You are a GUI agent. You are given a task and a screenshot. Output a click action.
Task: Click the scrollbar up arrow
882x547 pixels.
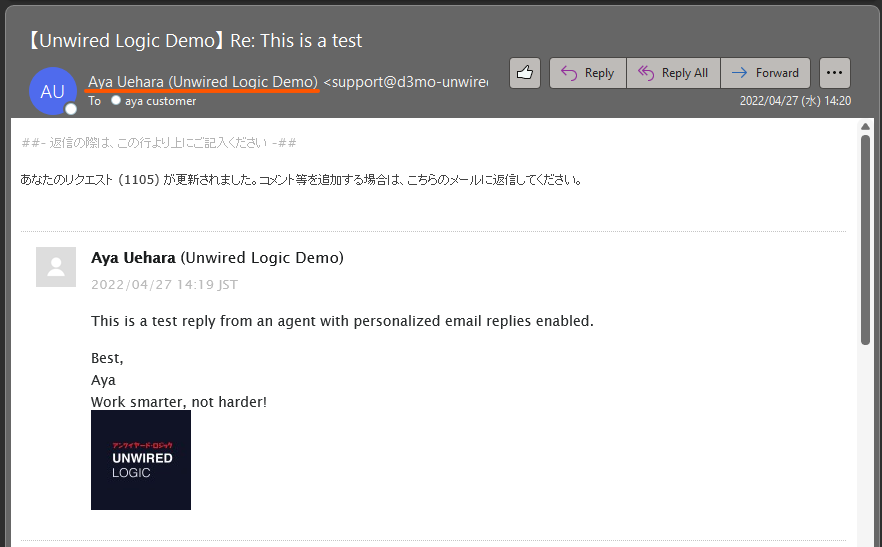coord(865,127)
